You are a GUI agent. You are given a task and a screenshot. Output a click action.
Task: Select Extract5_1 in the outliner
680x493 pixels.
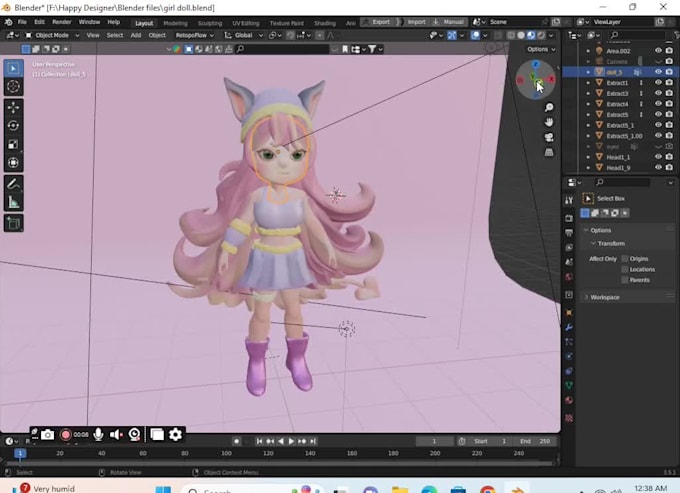(620, 125)
